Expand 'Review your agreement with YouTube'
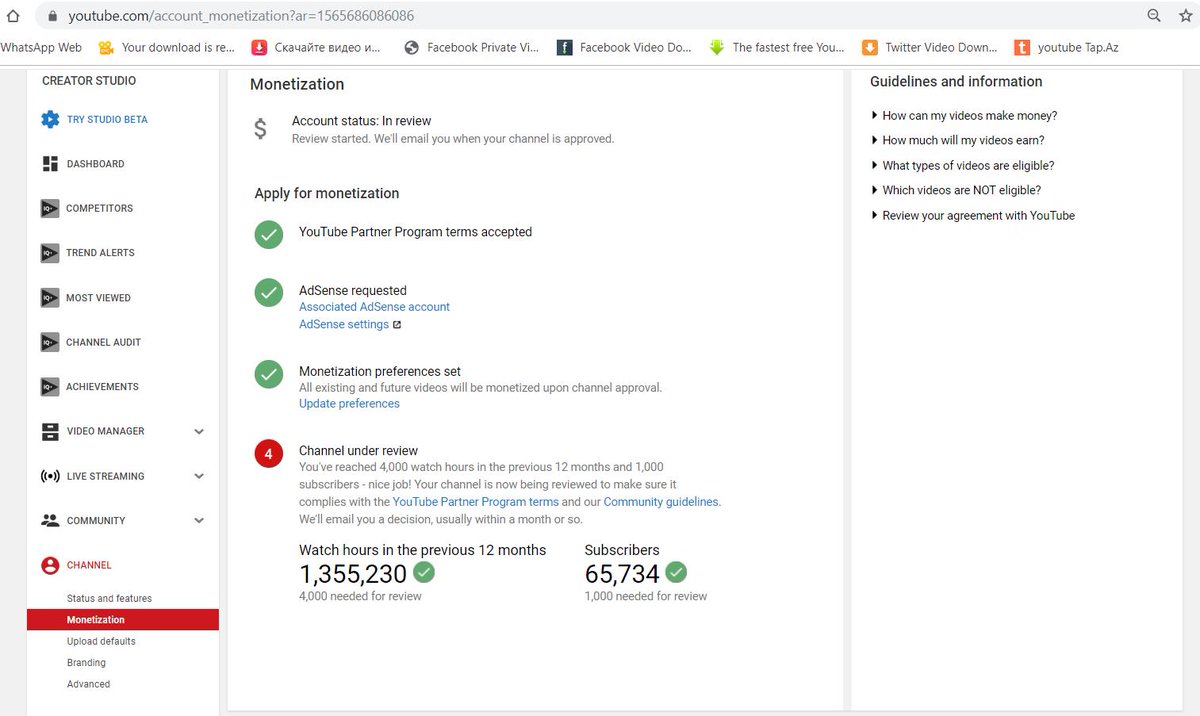The image size is (1200, 716). 974,215
